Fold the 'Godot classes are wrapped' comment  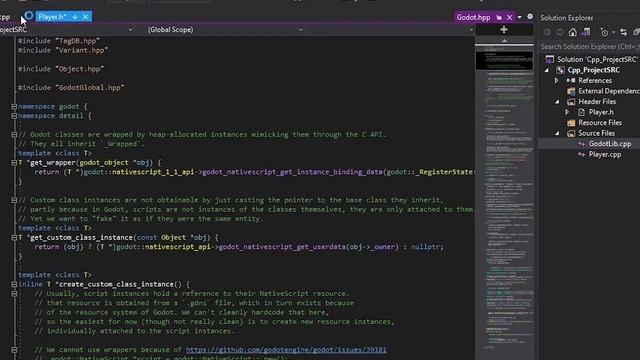click(14, 134)
